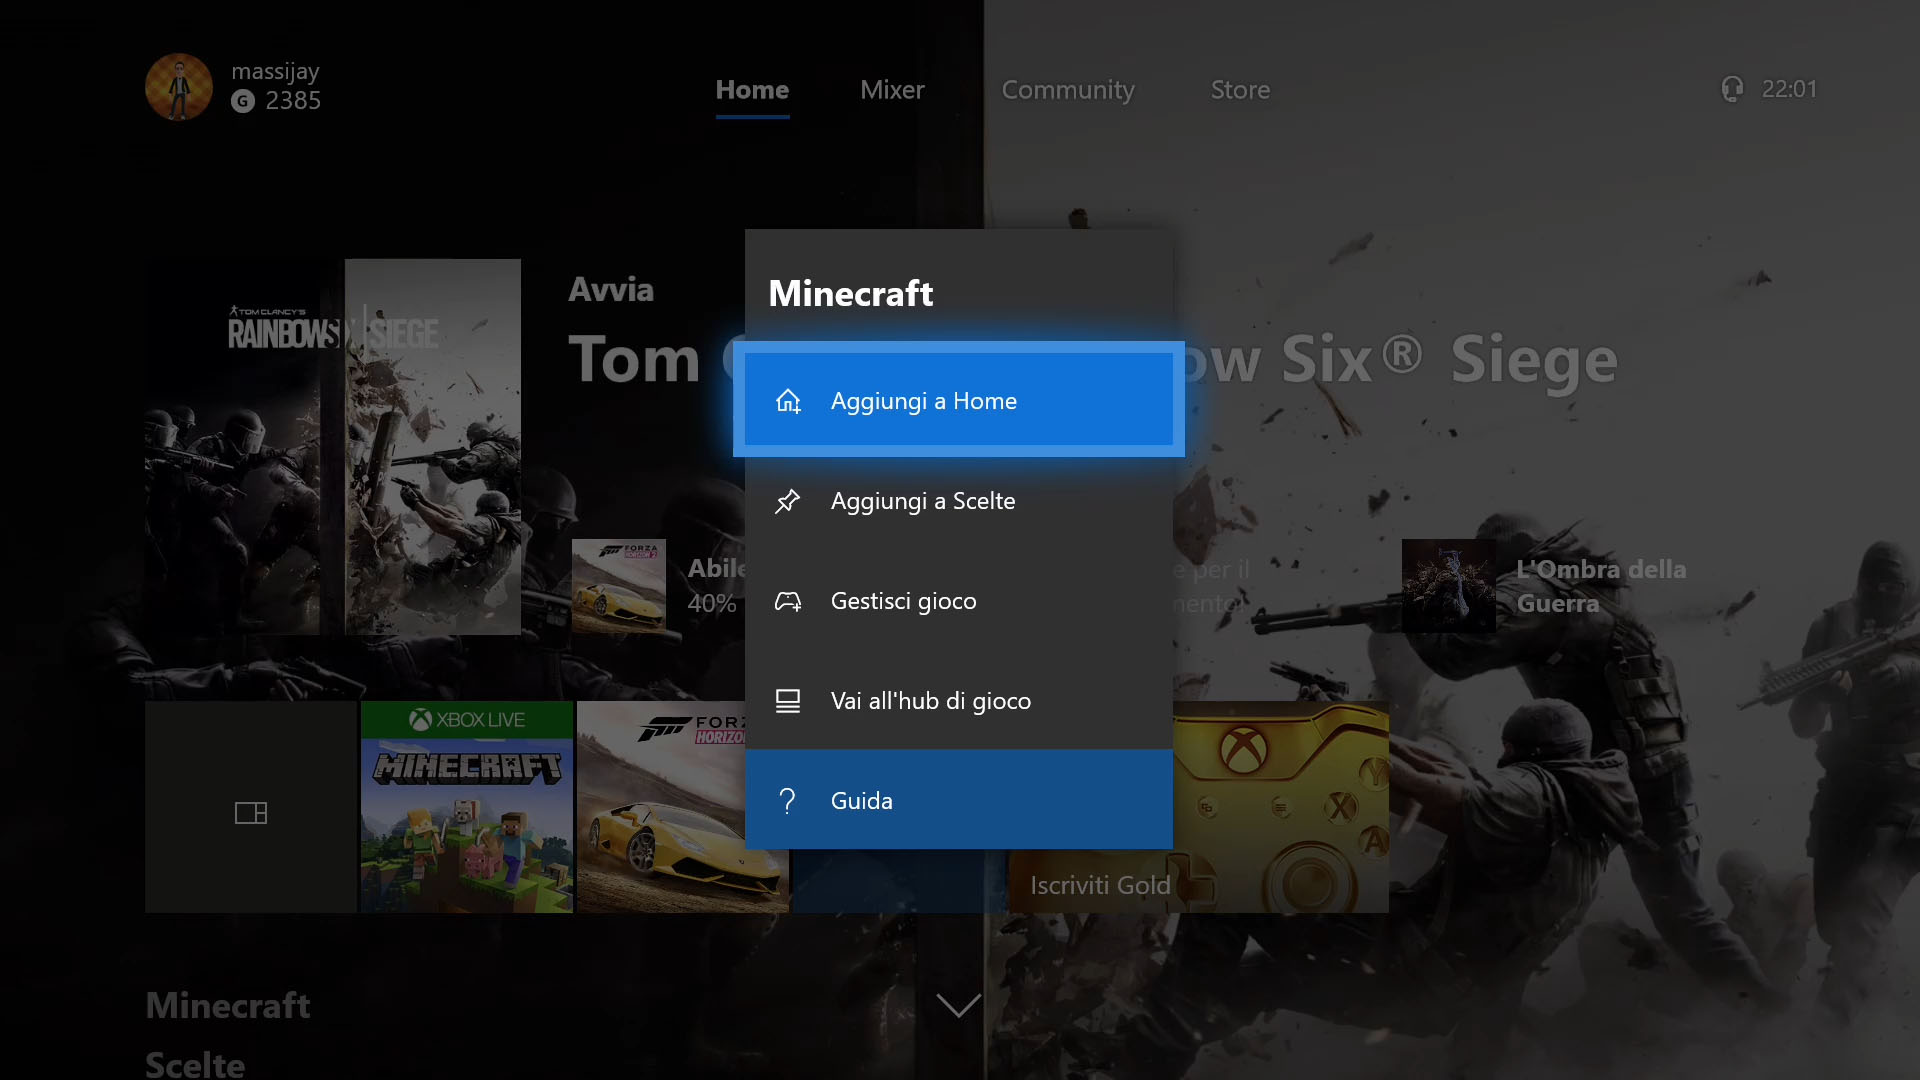Click the question mark icon beside Guida
Image resolution: width=1920 pixels, height=1080 pixels.
(x=788, y=801)
